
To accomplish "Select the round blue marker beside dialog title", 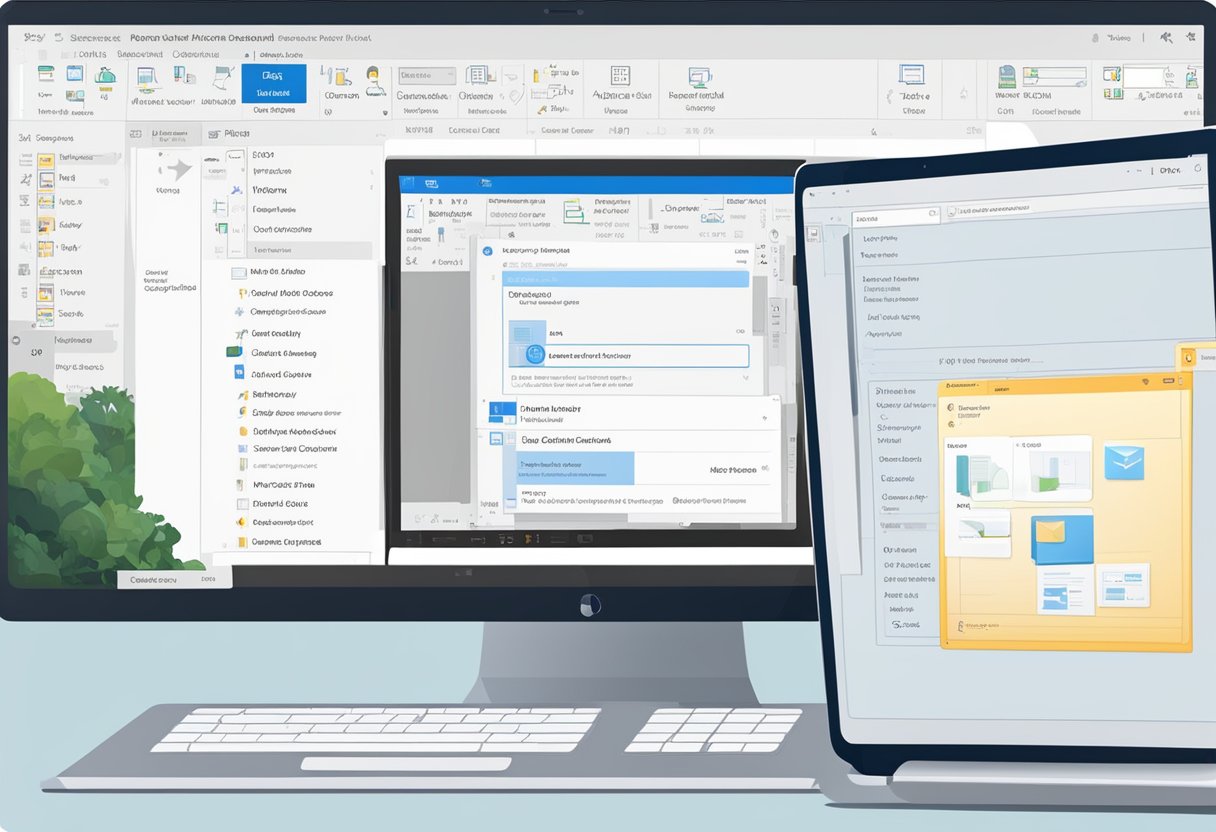I will point(487,252).
